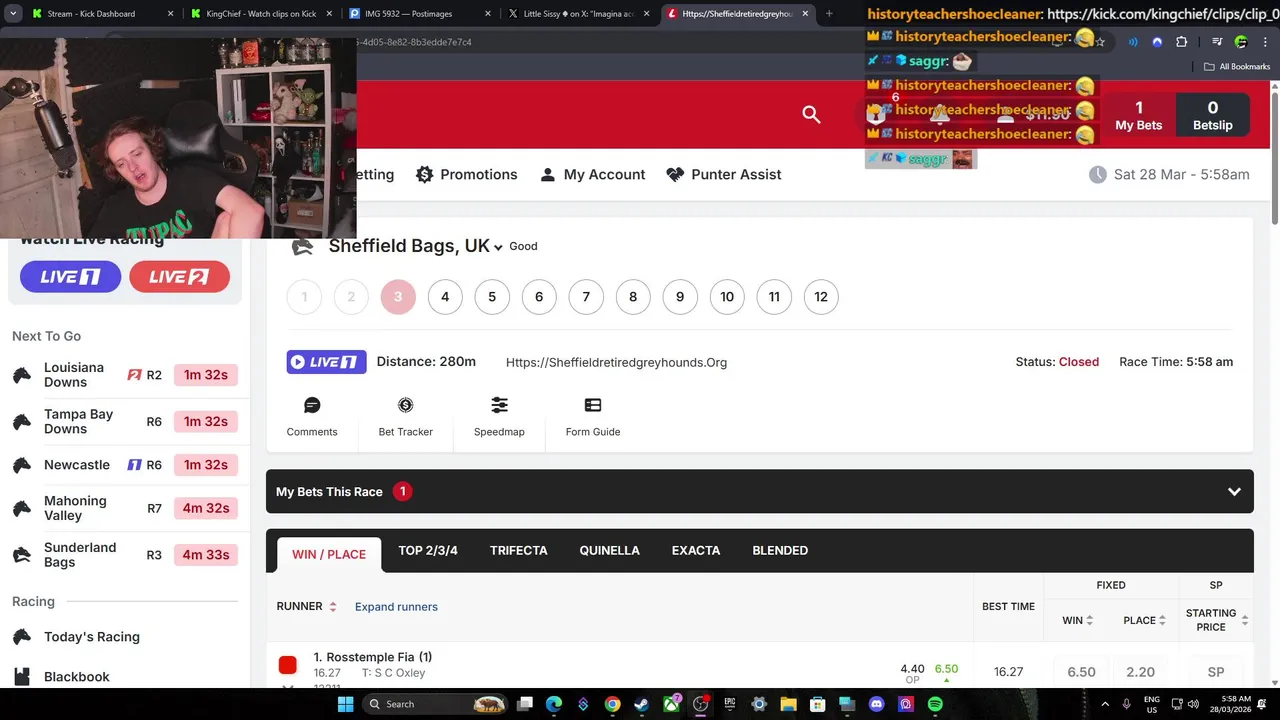This screenshot has width=1280, height=720.
Task: Open Spotify from the taskbar
Action: pos(935,704)
